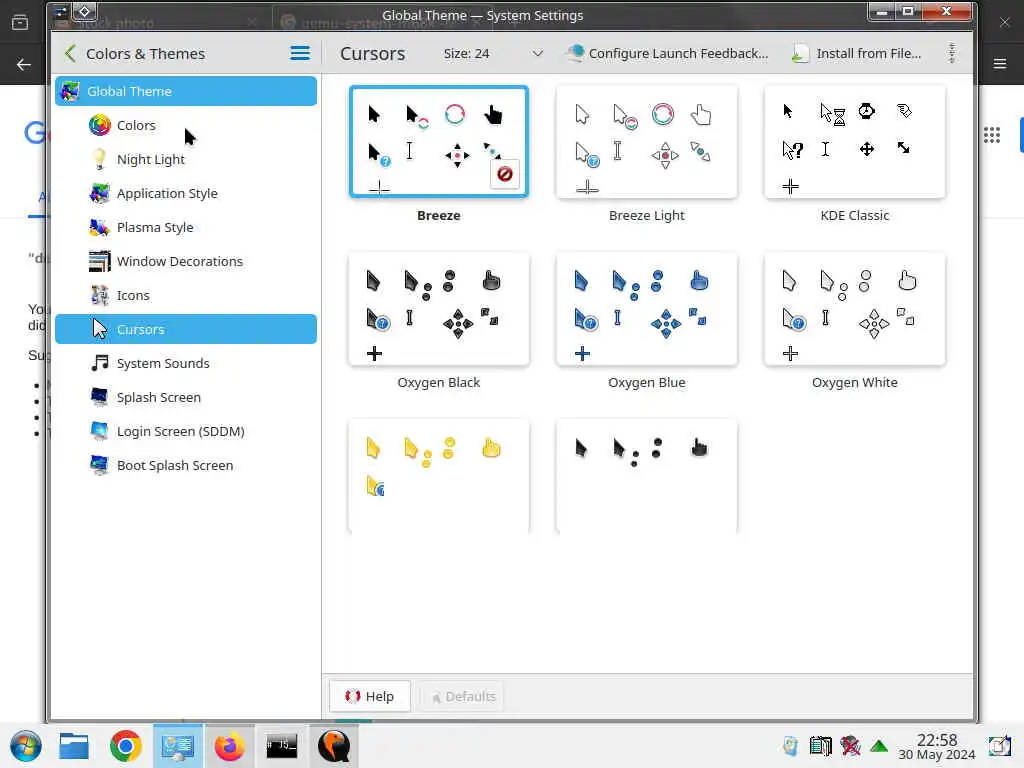Image resolution: width=1024 pixels, height=768 pixels.
Task: Launch Chrome from the taskbar
Action: [126, 746]
